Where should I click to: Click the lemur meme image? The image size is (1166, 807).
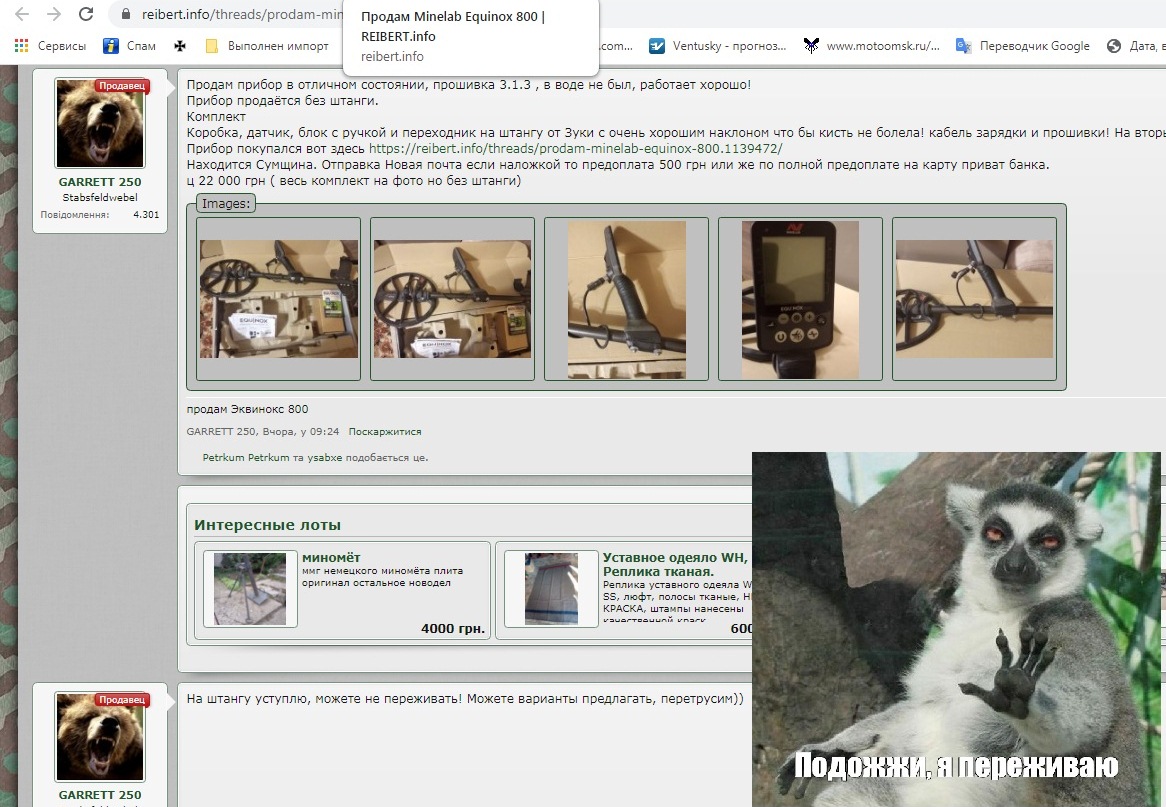click(x=956, y=629)
